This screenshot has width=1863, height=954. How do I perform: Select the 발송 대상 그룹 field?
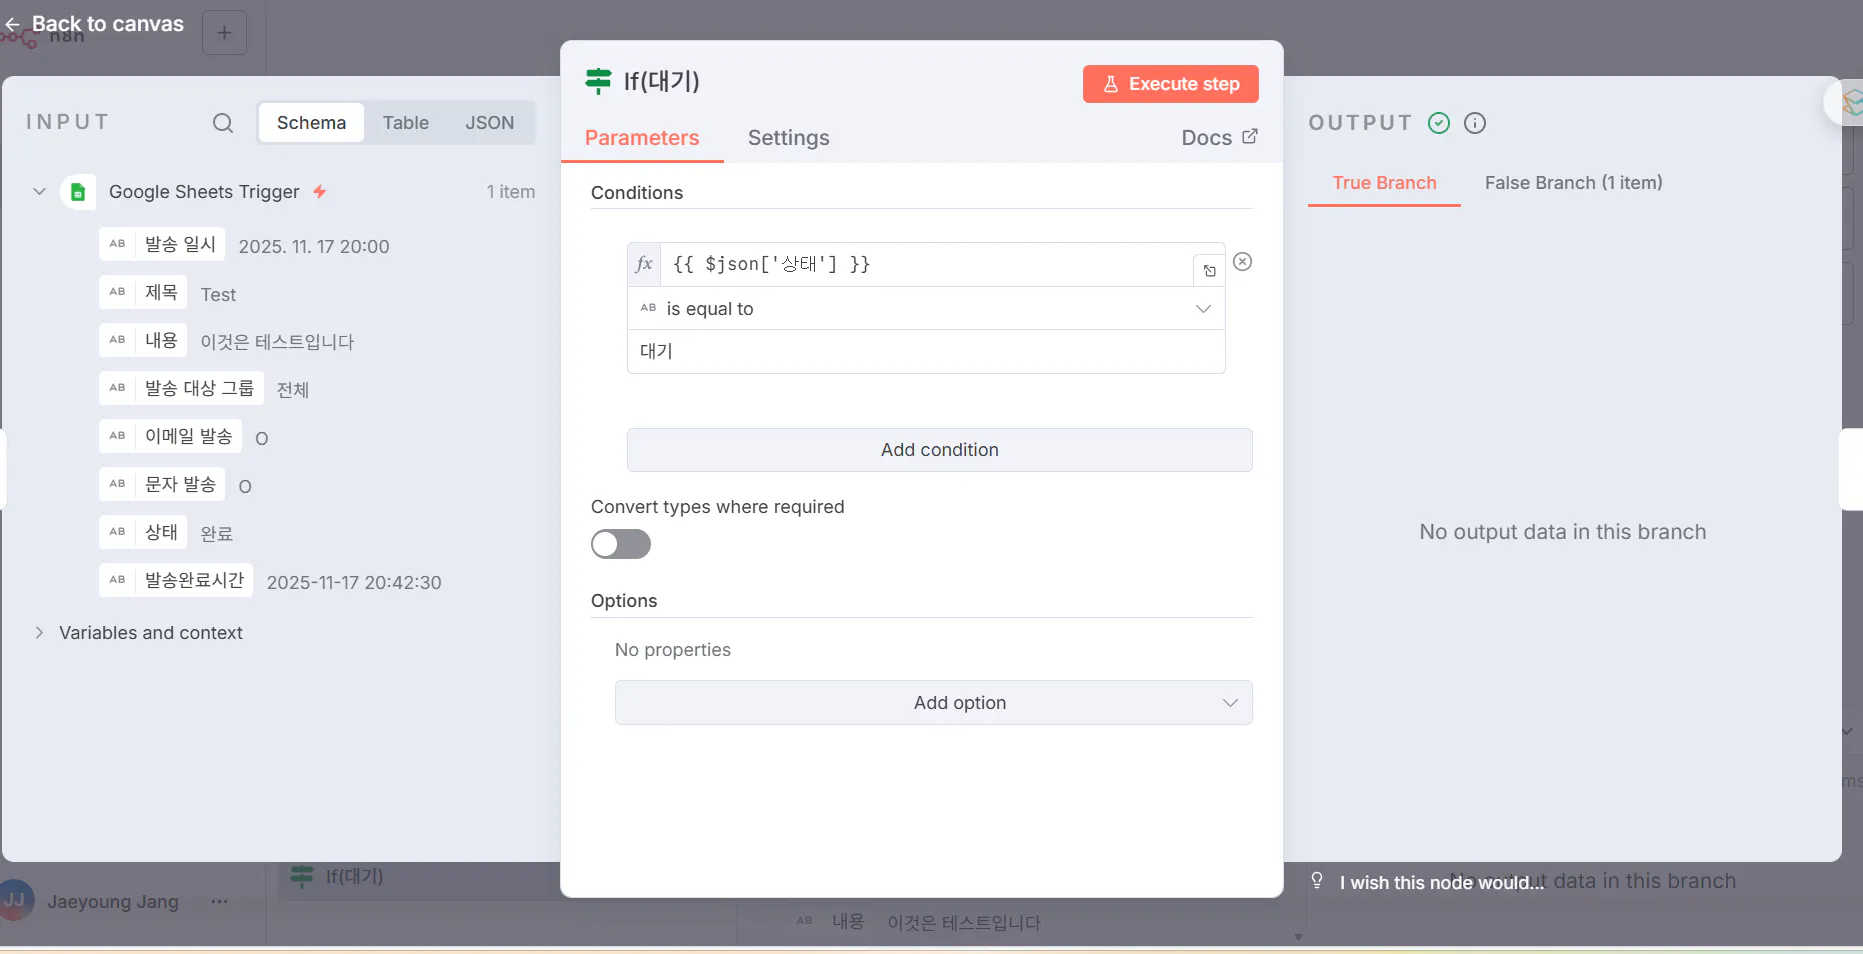[x=181, y=388]
